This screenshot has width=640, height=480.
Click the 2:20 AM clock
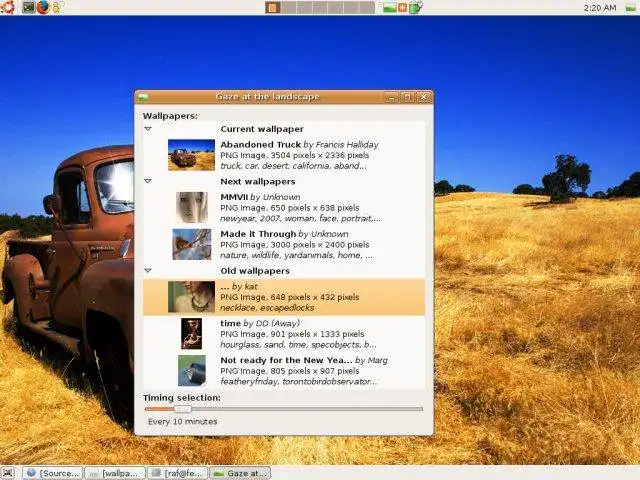click(600, 8)
